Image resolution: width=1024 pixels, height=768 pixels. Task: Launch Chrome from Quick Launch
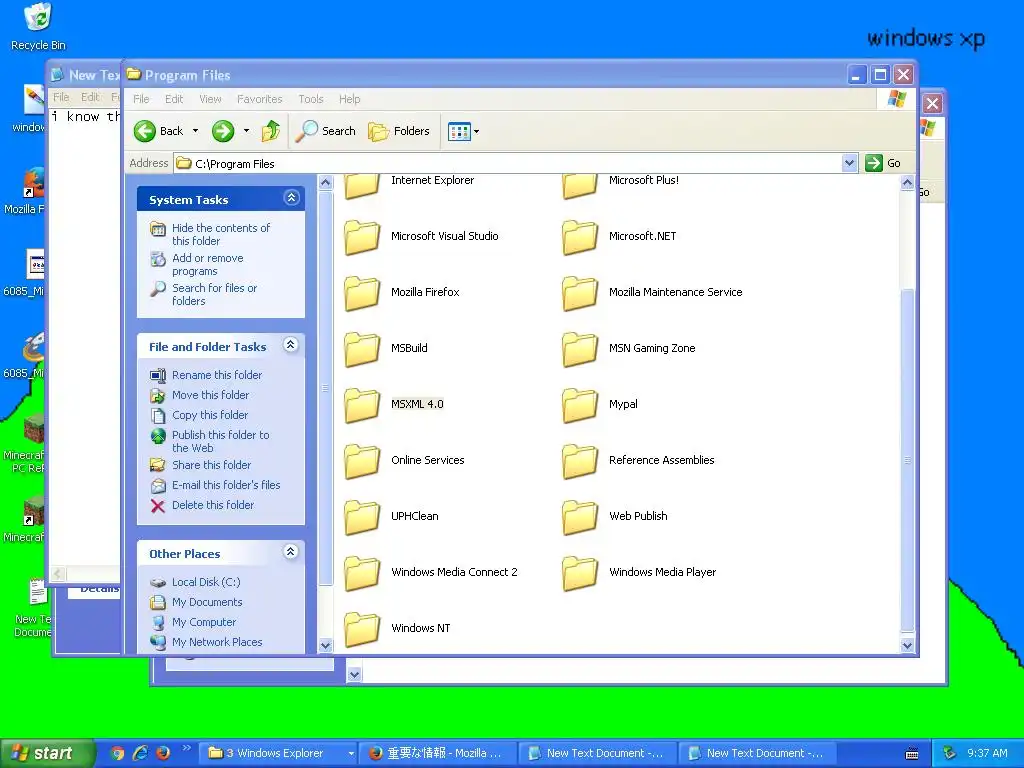tap(118, 753)
